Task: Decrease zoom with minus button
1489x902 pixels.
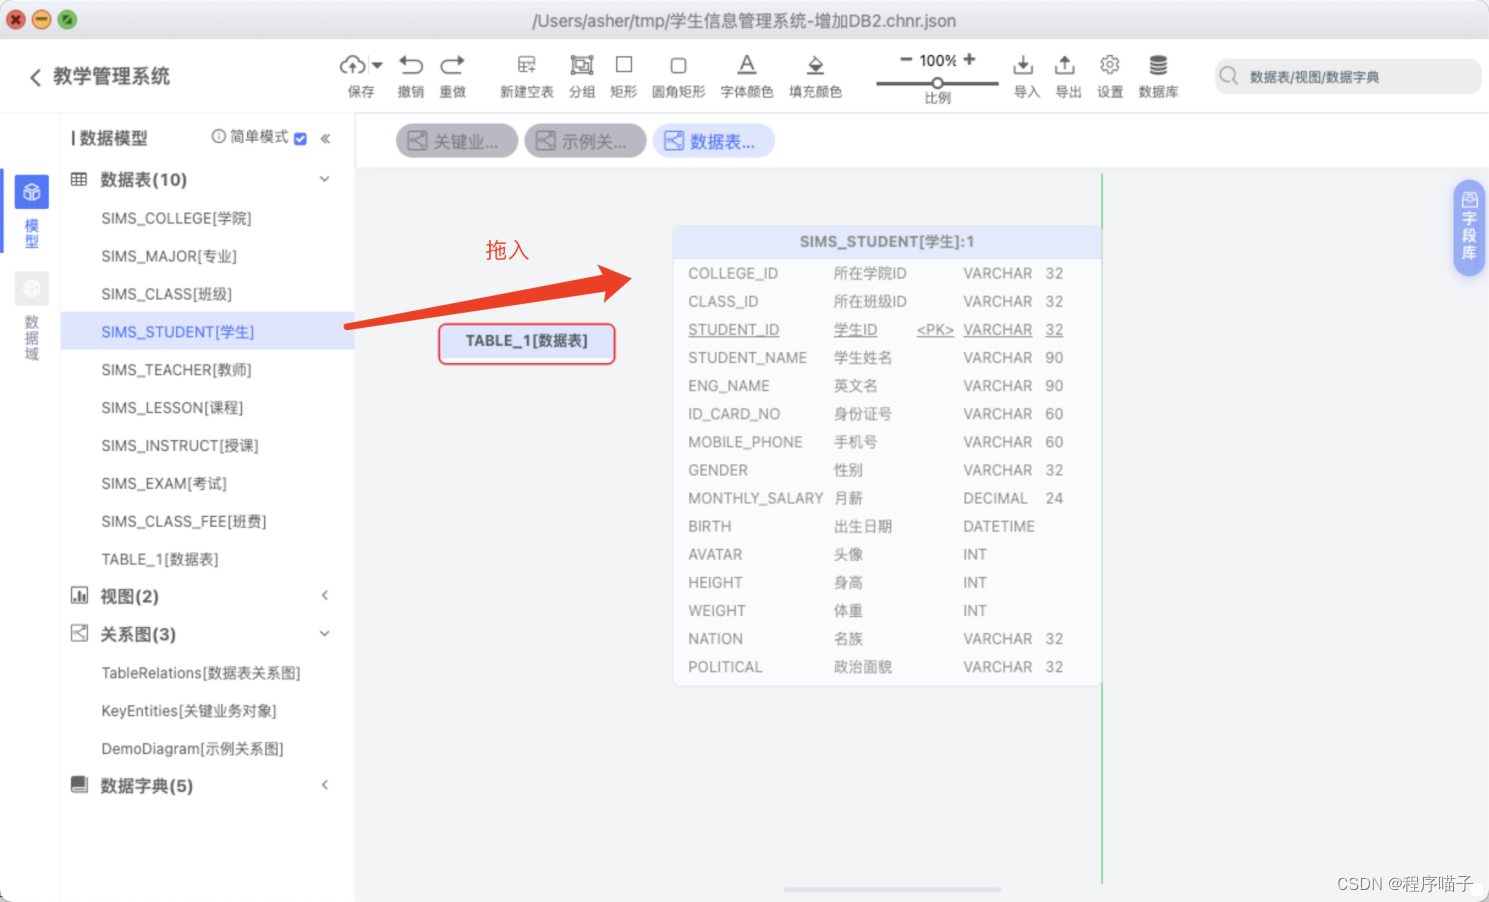Action: 906,60
